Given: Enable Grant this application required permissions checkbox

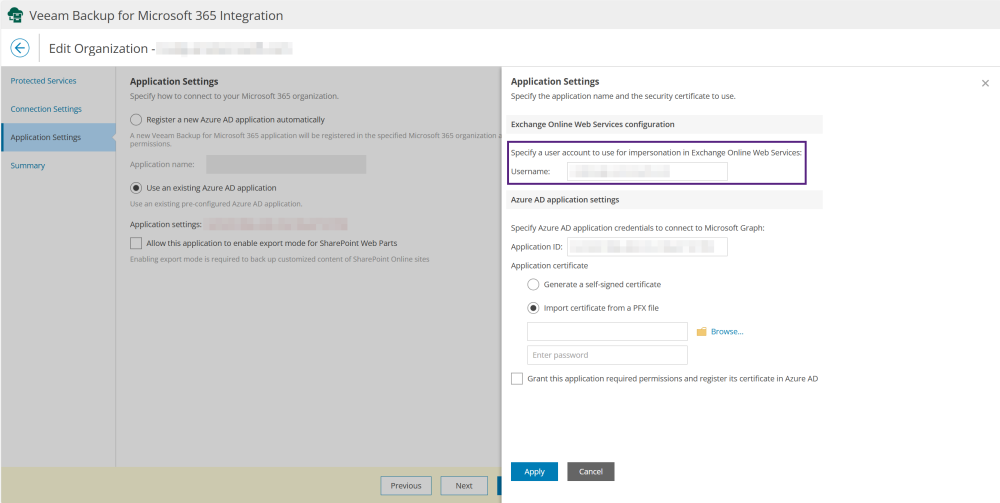Looking at the screenshot, I should point(517,379).
